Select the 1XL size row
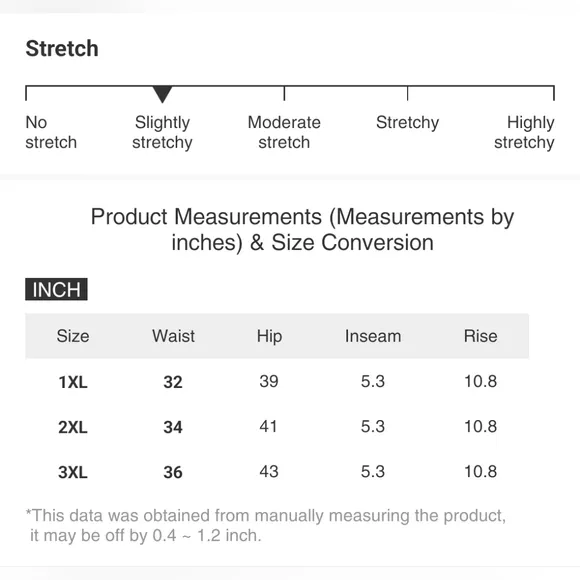The width and height of the screenshot is (580, 580). pos(277,381)
